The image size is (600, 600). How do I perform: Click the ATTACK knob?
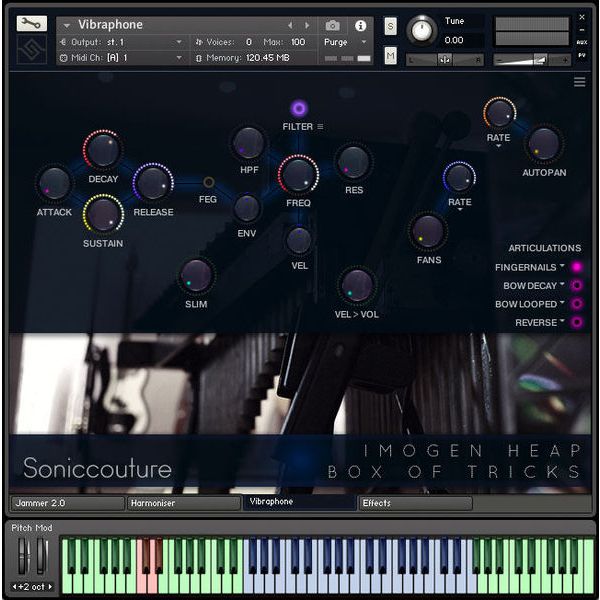(54, 184)
